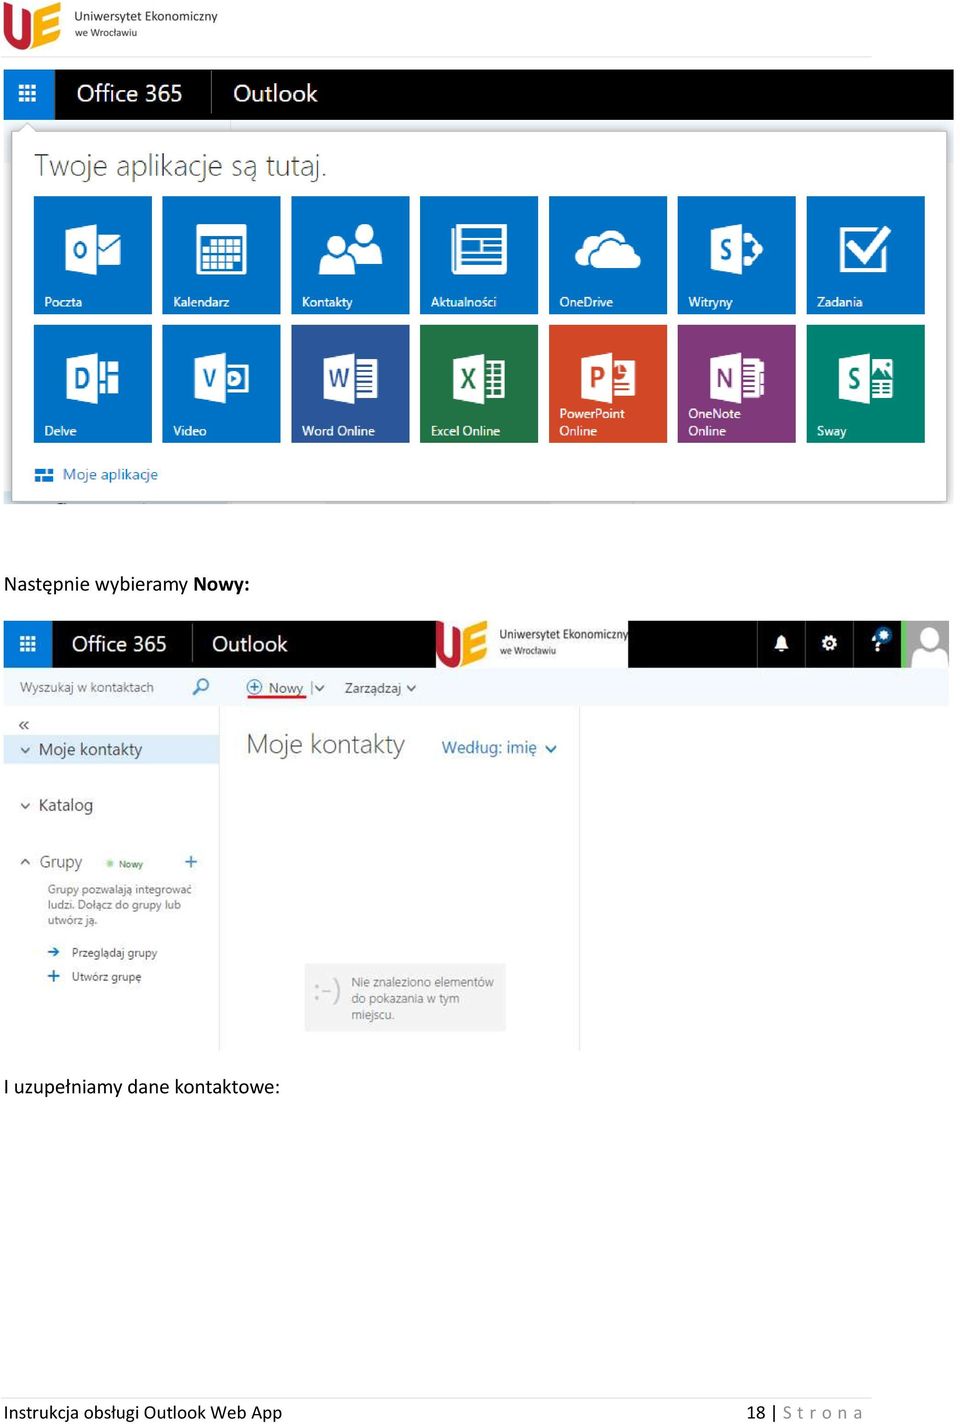
Task: Open the arrow dropdown next to Nowy
Action: [319, 688]
